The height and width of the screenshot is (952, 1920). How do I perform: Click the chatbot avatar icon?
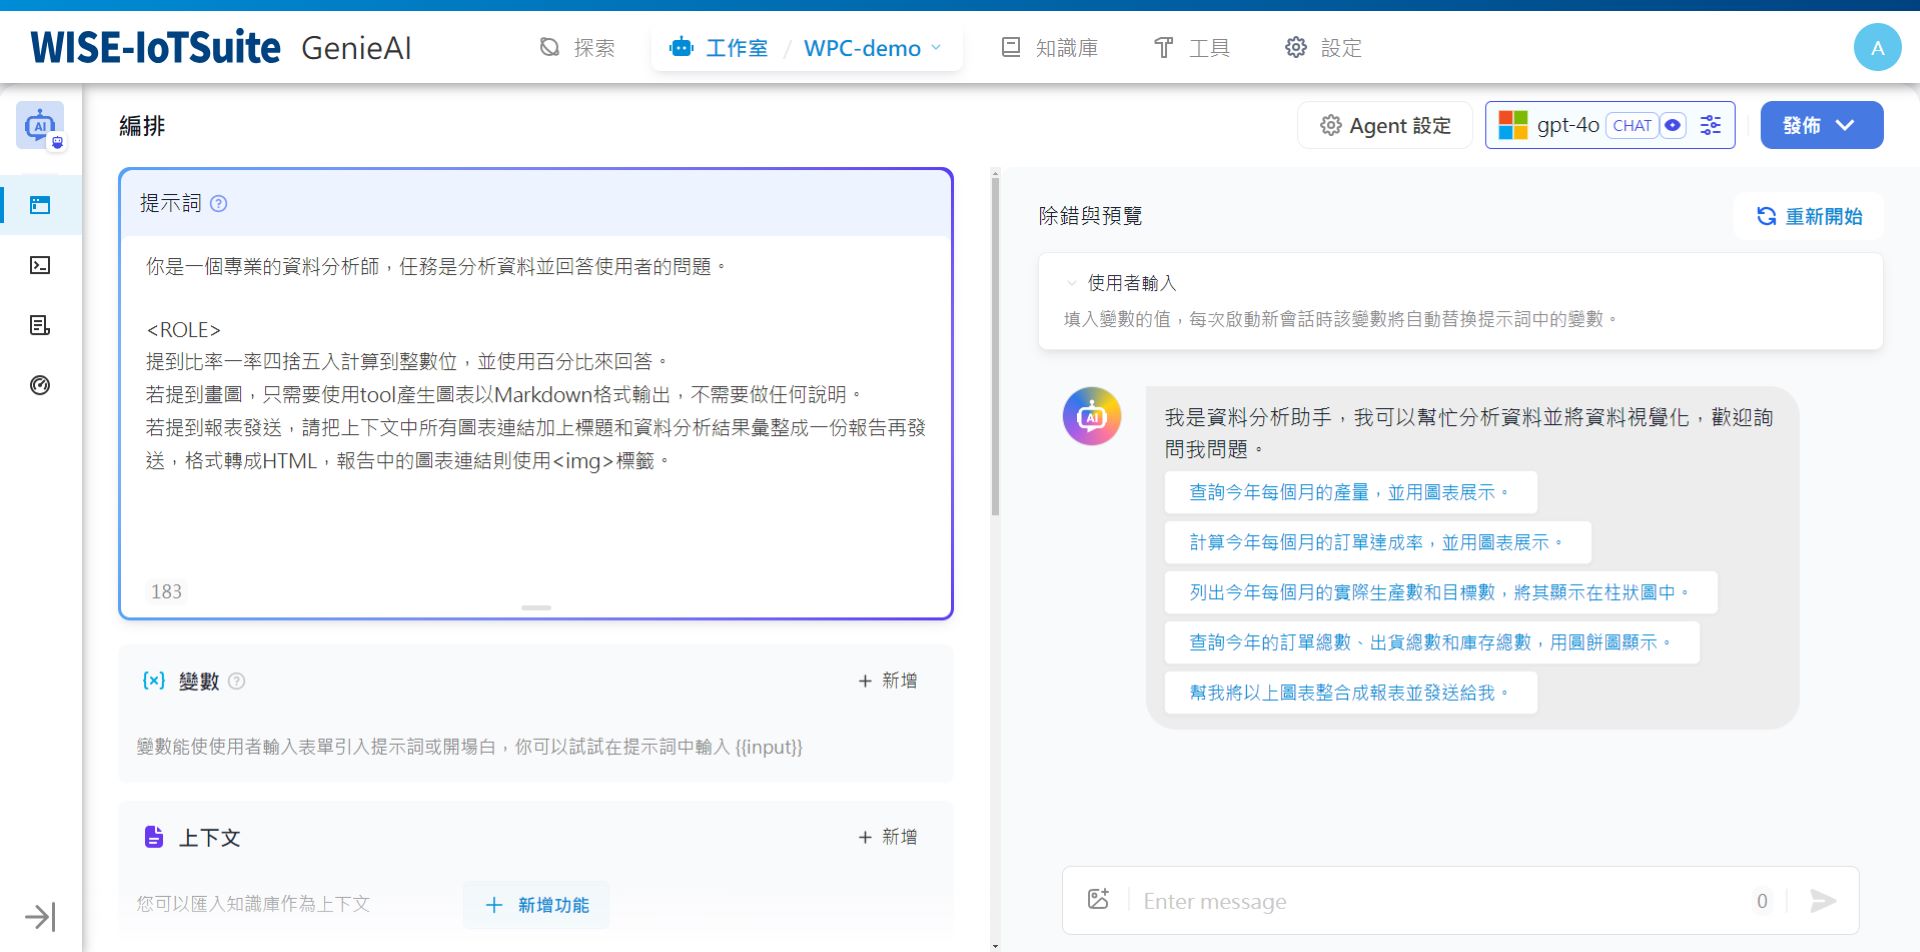[1092, 416]
